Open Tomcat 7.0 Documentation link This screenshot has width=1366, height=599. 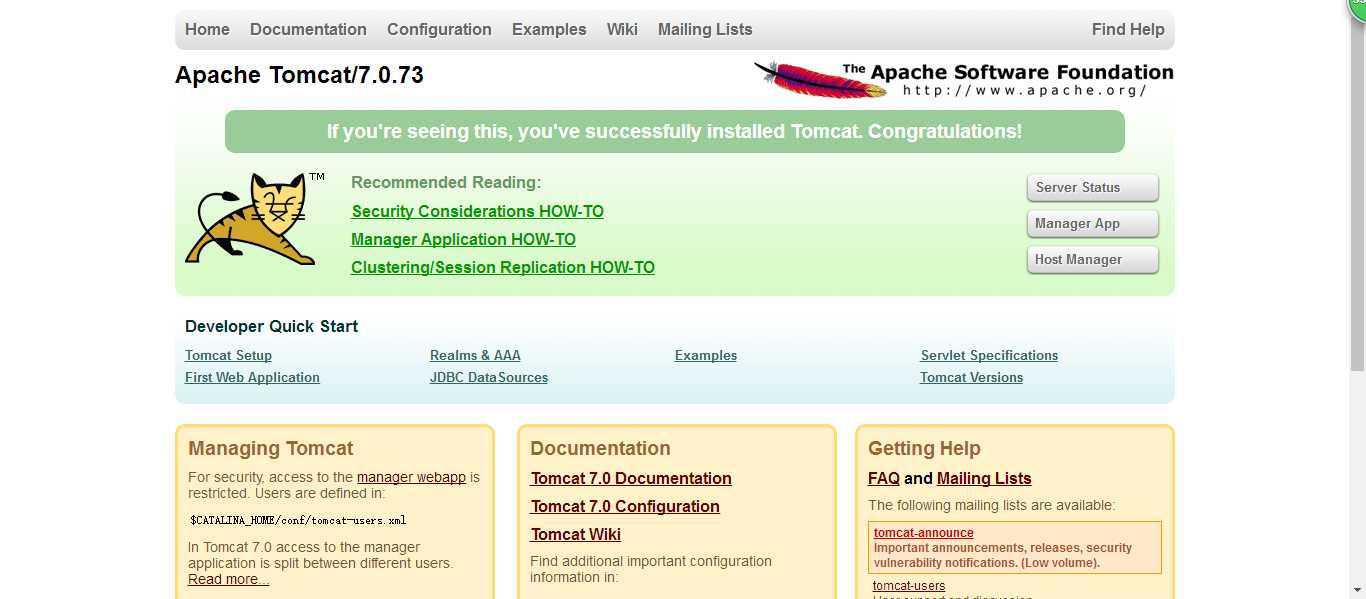tap(631, 478)
